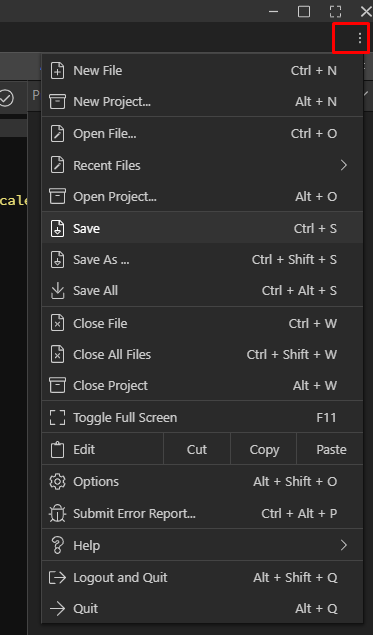Click the Logout and Quit exit icon
373x635 pixels.
[57, 577]
